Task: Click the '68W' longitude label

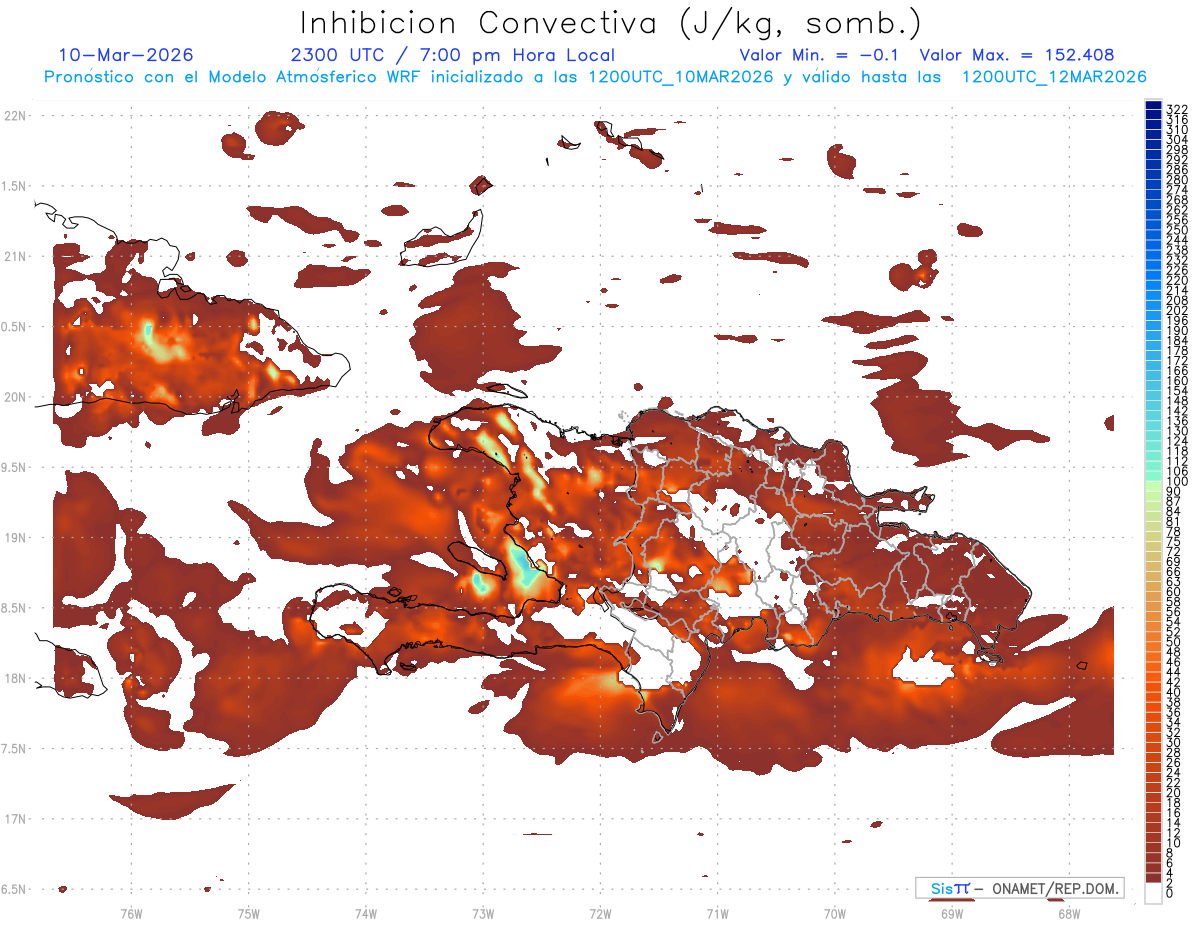Action: (x=1068, y=913)
